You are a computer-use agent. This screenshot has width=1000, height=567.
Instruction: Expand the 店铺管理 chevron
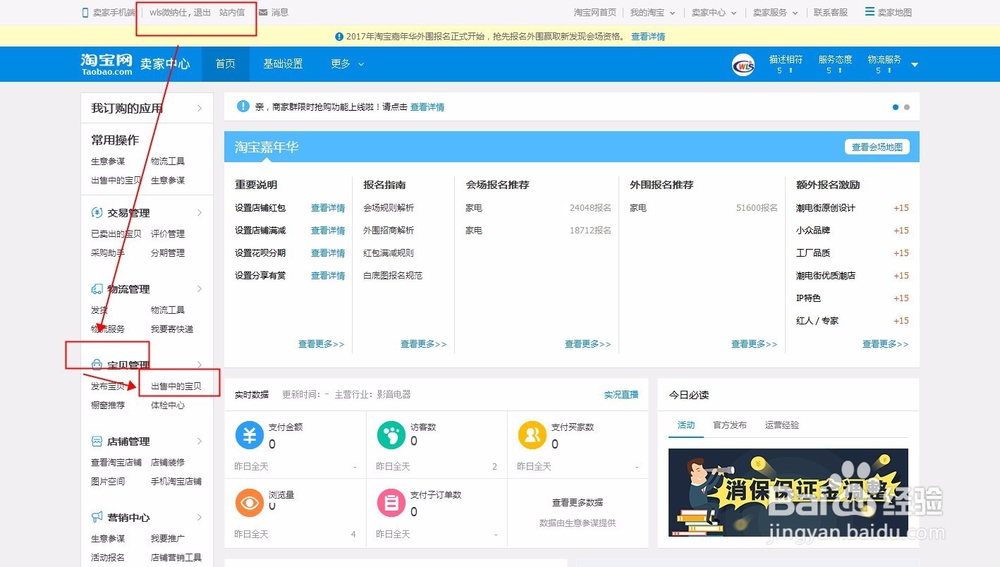(x=200, y=441)
